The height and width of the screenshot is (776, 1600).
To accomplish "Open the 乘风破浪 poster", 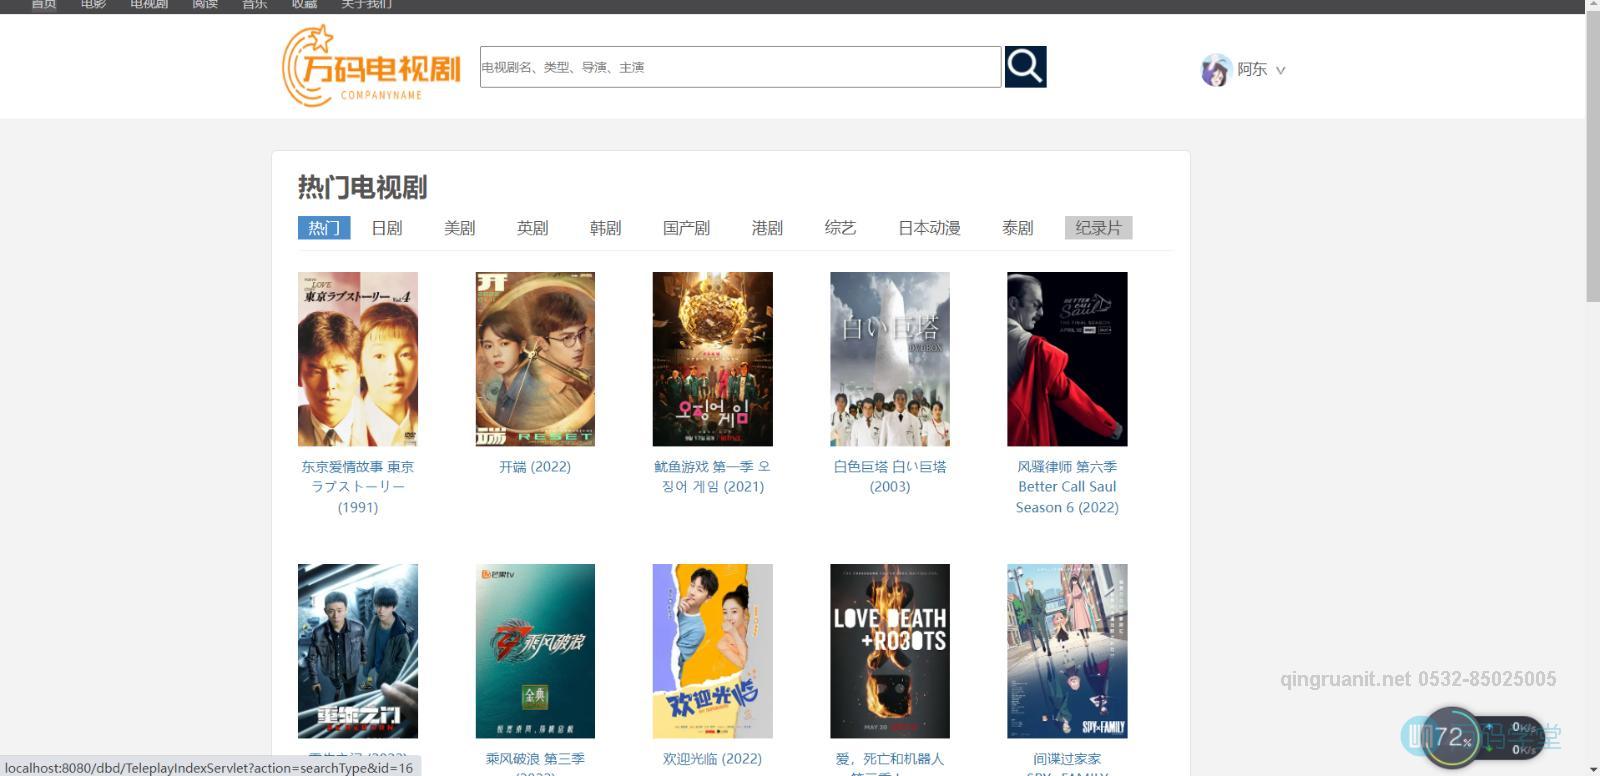I will click(535, 651).
